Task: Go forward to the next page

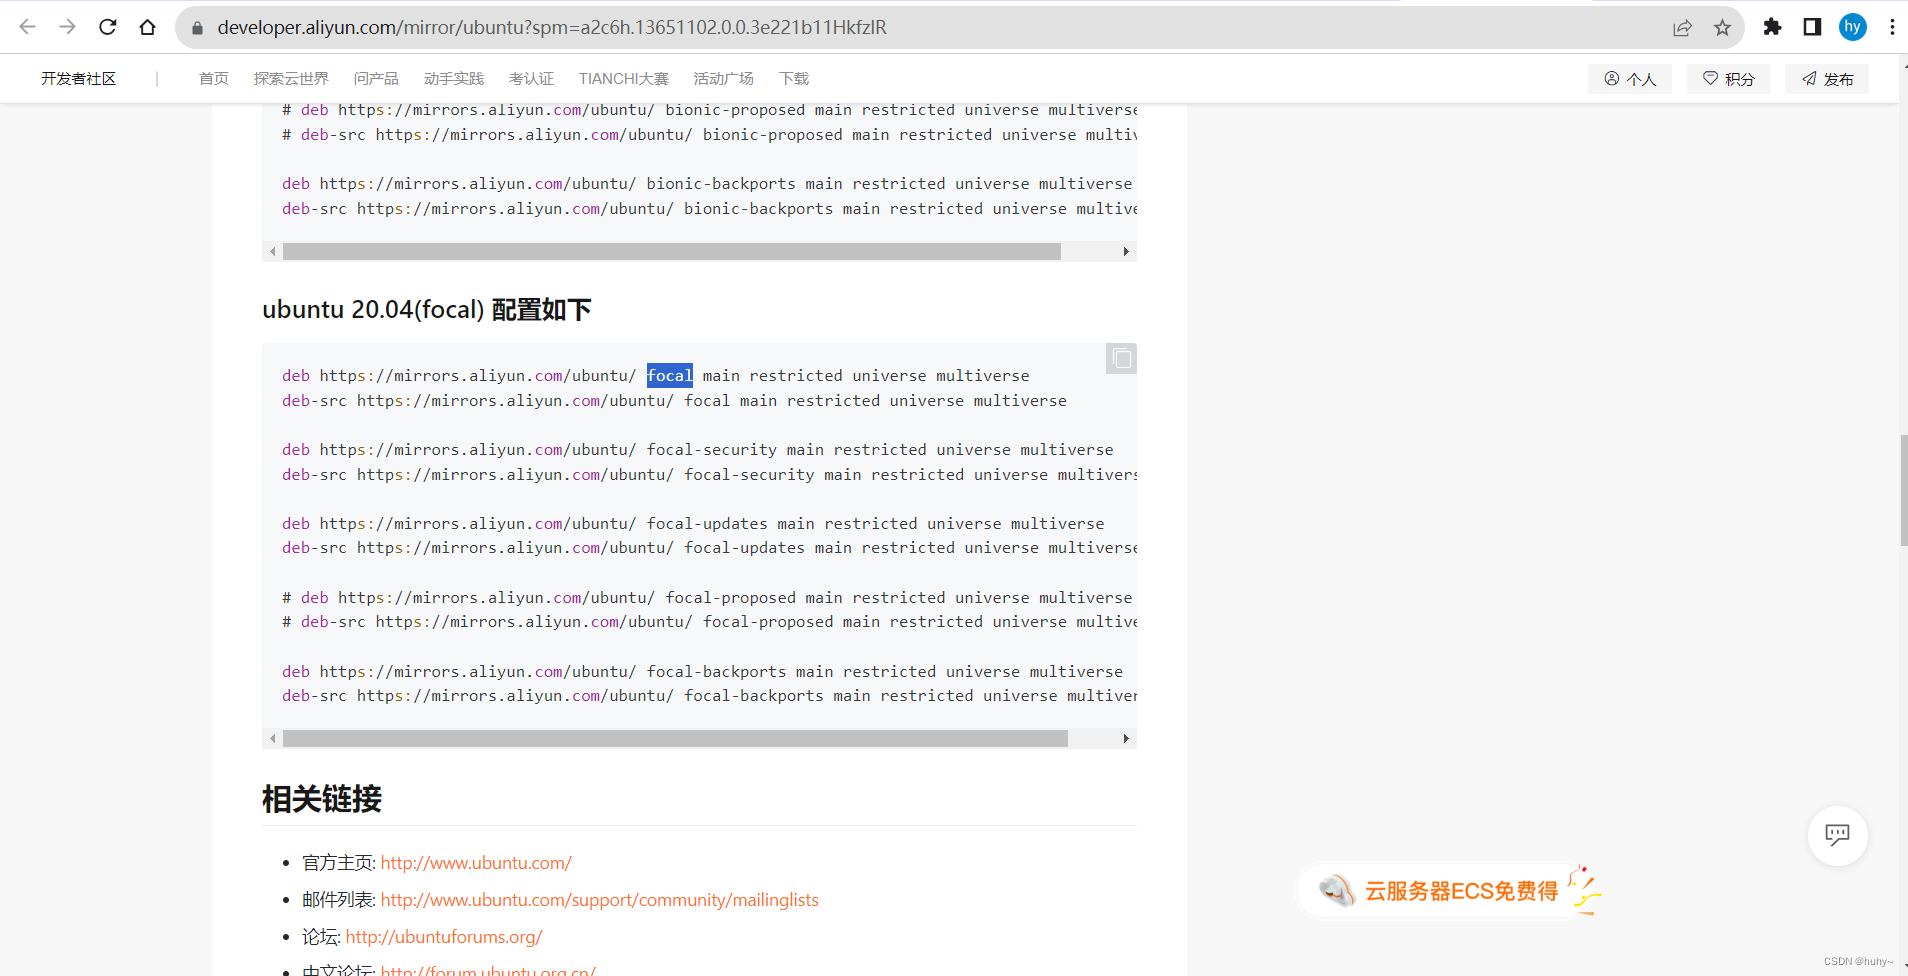Action: pyautogui.click(x=68, y=27)
